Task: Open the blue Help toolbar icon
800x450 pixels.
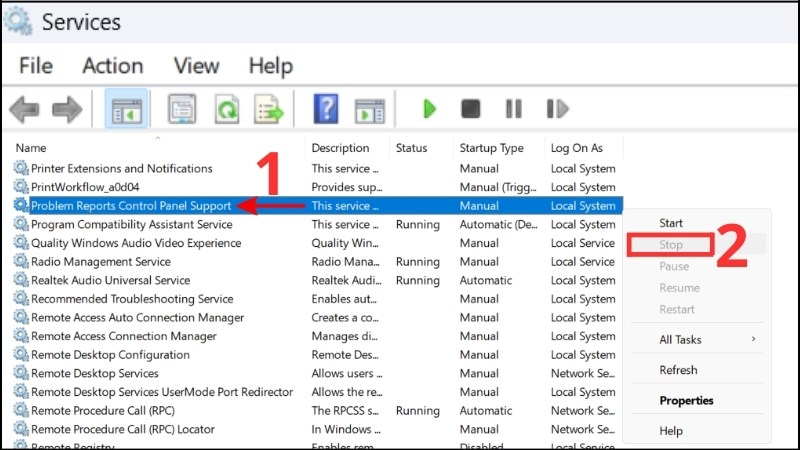Action: [326, 109]
